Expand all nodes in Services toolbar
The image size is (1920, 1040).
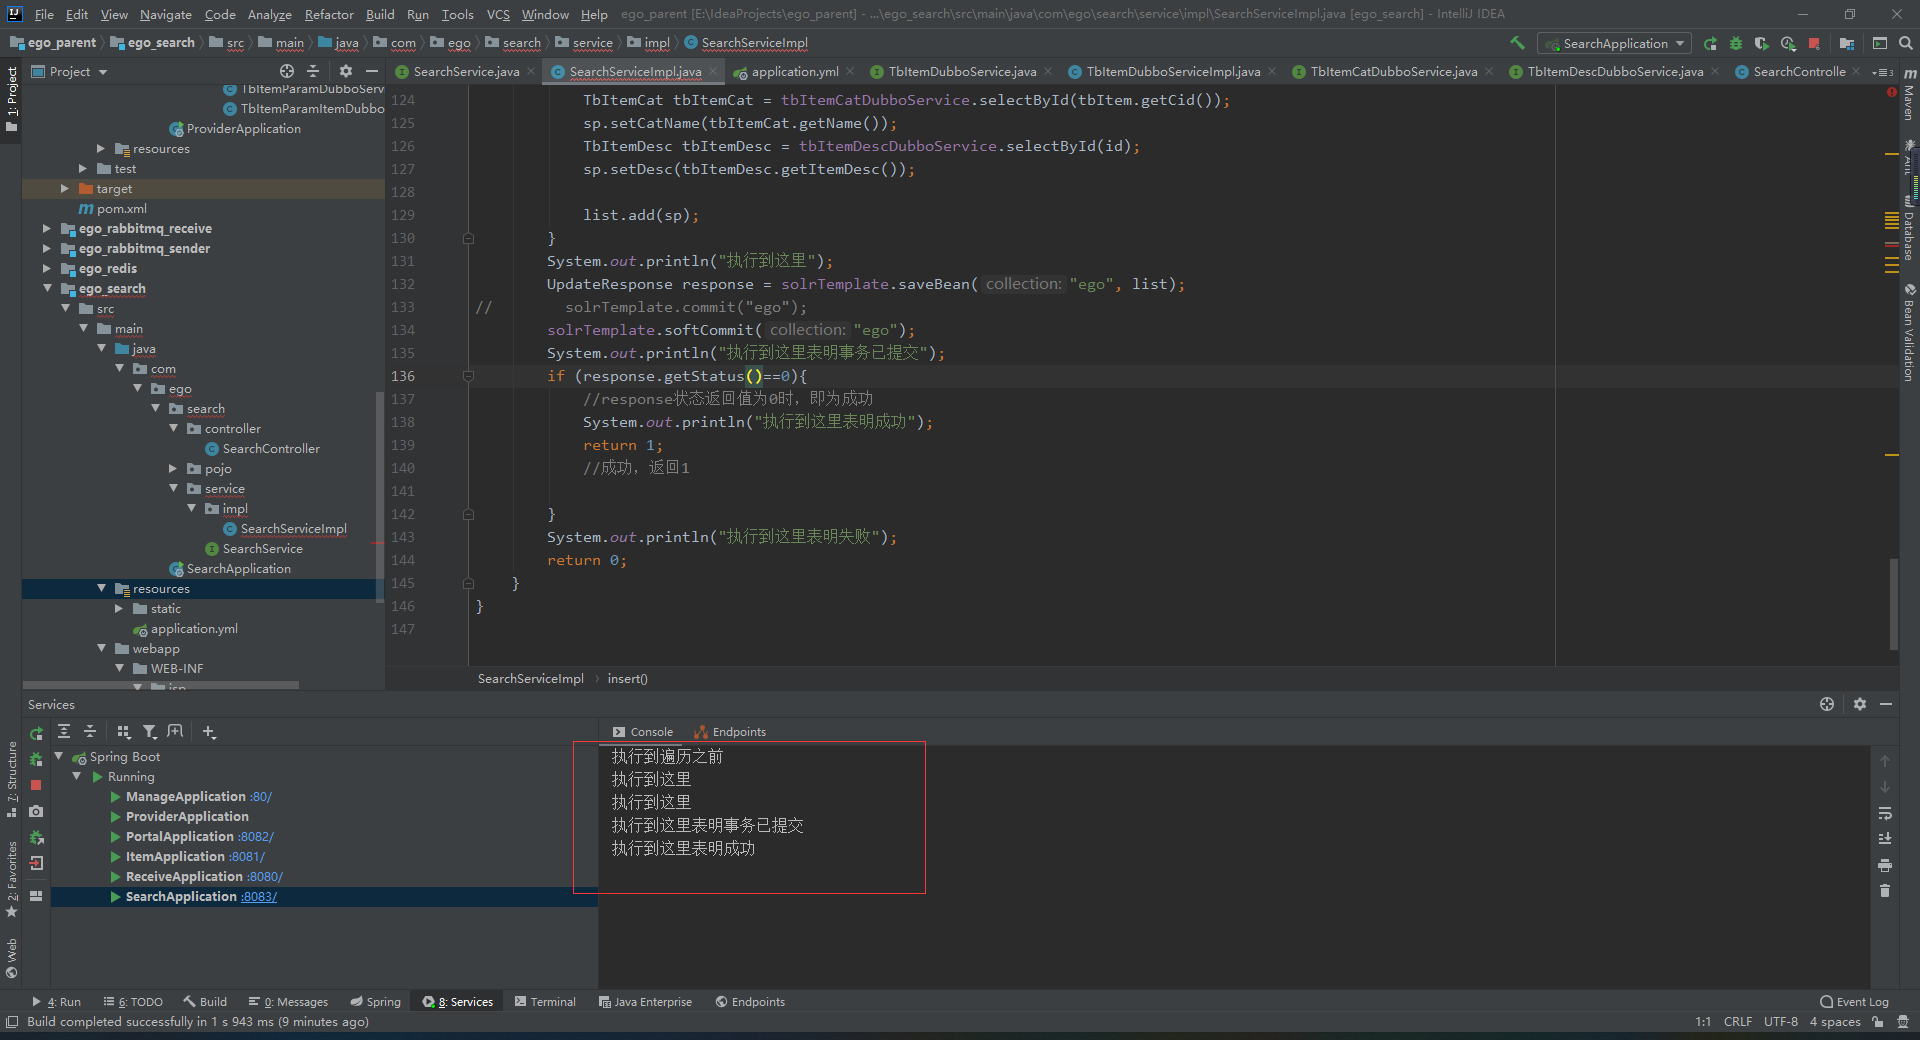tap(64, 732)
